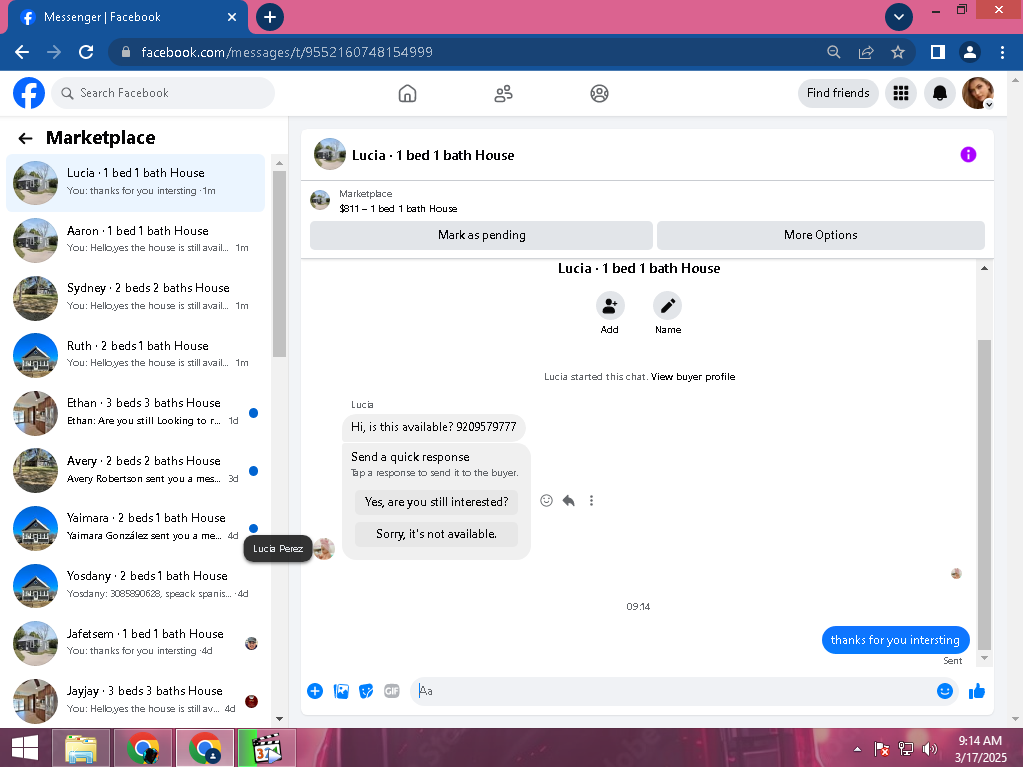Screen dimensions: 1023x767
Task: Click listing thumbnail in chat header
Action: pyautogui.click(x=329, y=155)
